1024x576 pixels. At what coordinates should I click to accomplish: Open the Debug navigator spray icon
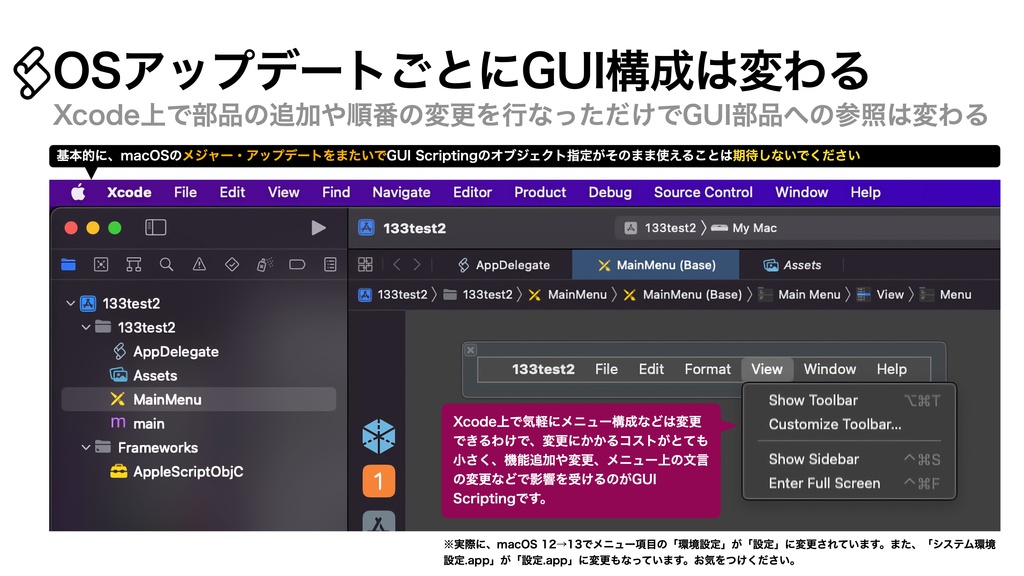pyautogui.click(x=264, y=263)
